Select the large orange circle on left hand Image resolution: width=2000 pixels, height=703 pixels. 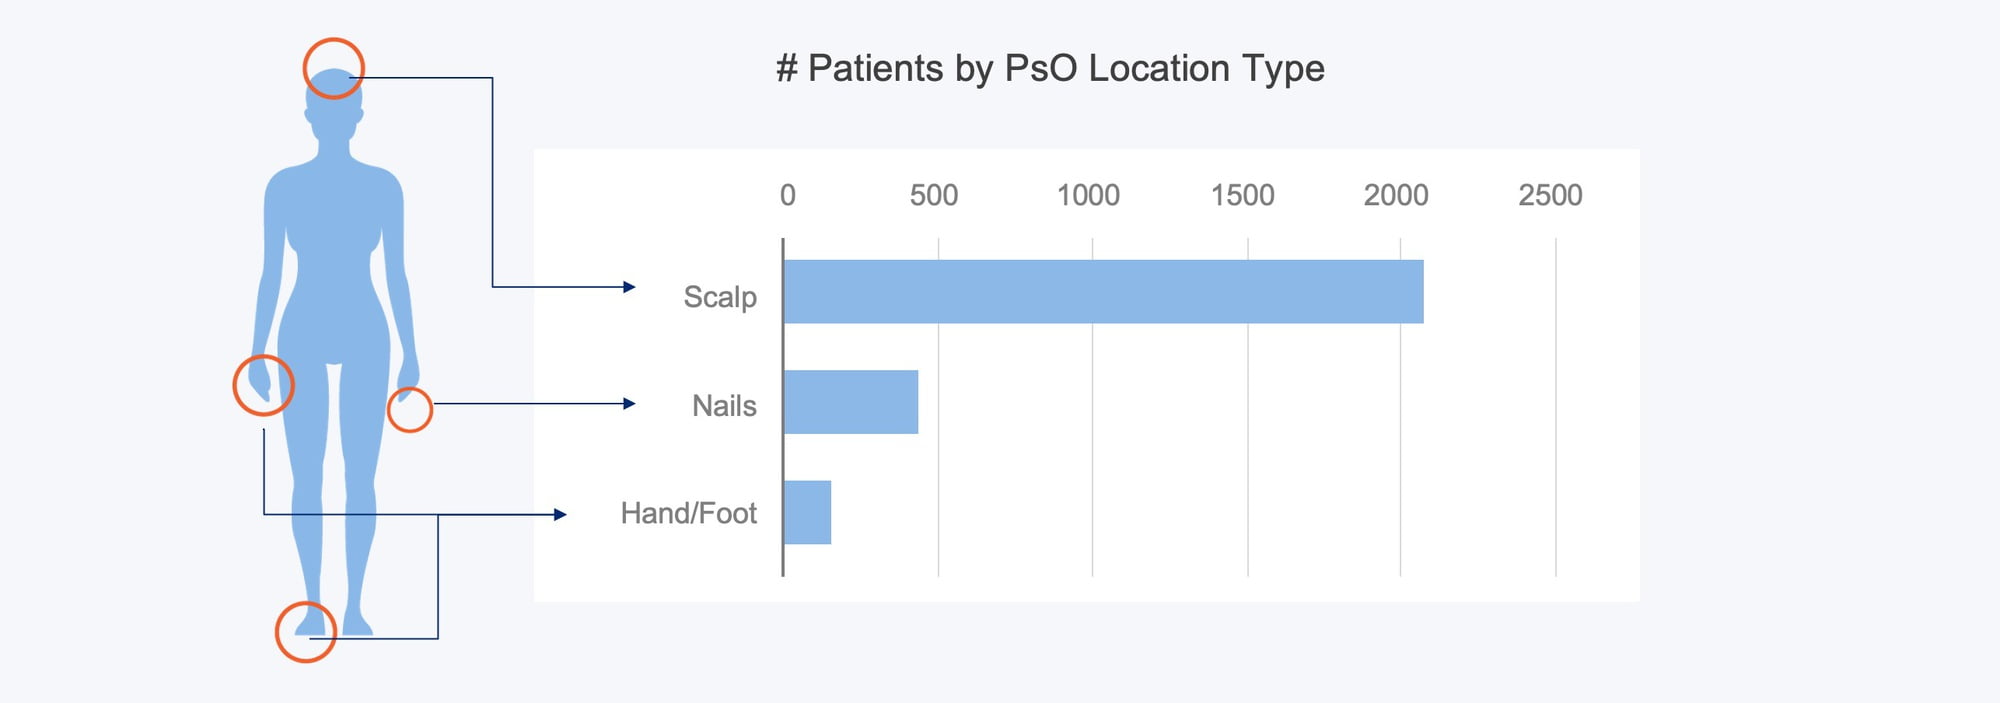[x=263, y=385]
